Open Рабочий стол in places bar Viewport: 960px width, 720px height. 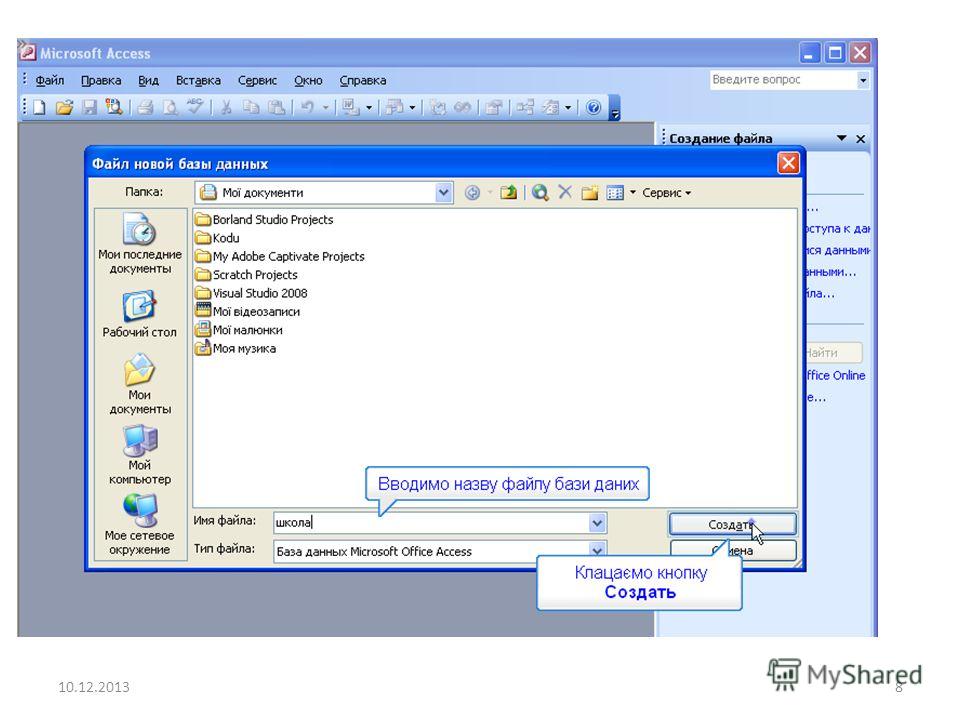140,315
